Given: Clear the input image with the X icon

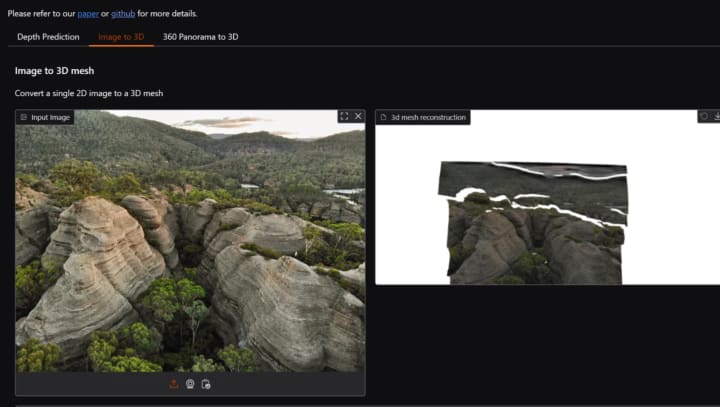Looking at the screenshot, I should click(x=358, y=116).
